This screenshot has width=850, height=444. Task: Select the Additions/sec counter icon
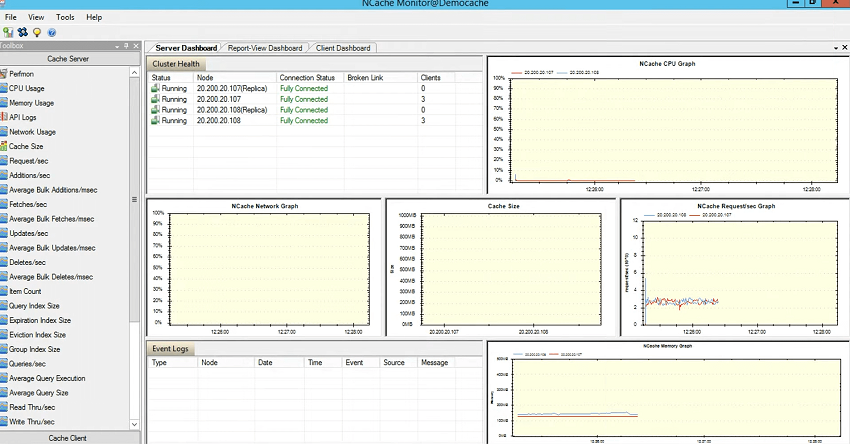(x=3, y=175)
